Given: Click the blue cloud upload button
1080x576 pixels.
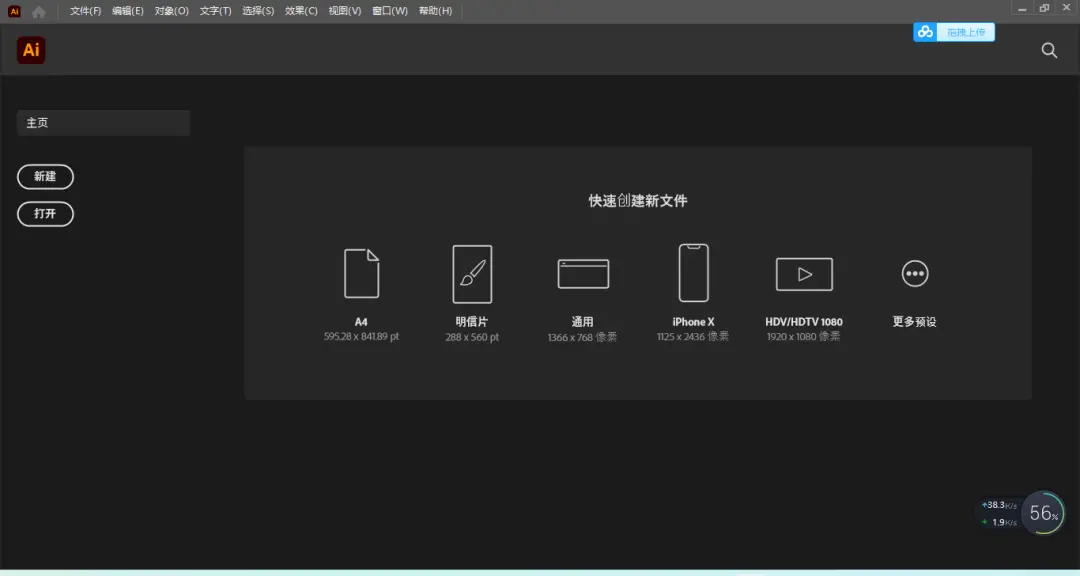Looking at the screenshot, I should tap(953, 32).
